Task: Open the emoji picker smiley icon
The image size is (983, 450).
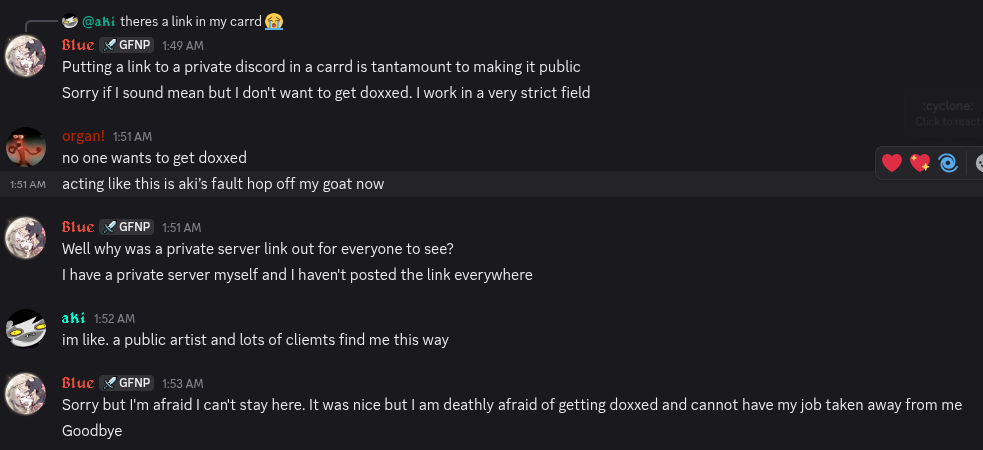Action: [x=978, y=163]
